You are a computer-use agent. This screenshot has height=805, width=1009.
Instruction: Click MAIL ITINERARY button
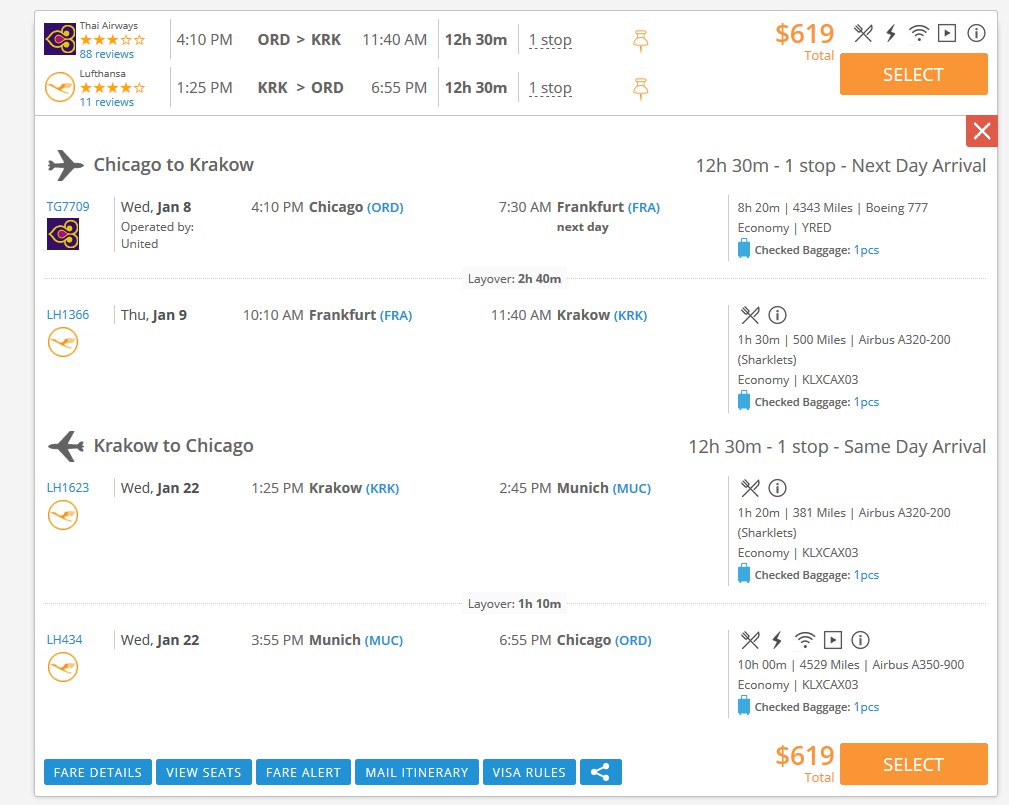coord(417,772)
